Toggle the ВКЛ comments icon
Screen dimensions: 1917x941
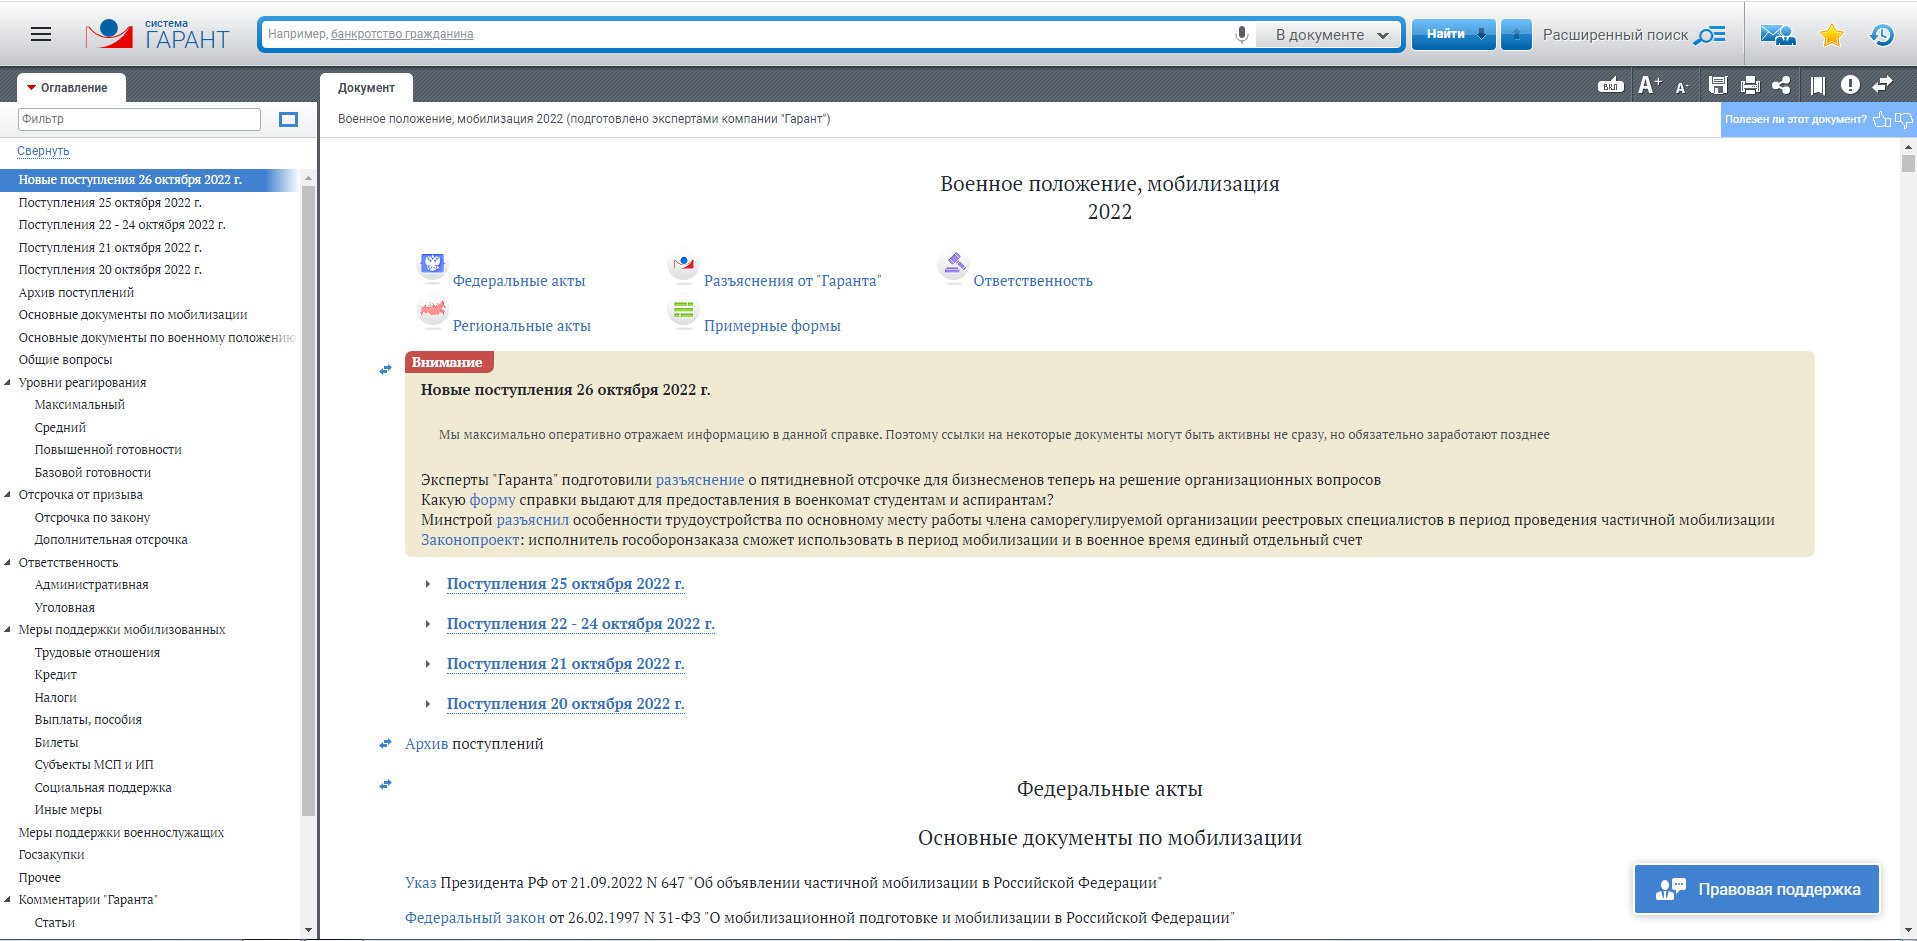pyautogui.click(x=1610, y=86)
